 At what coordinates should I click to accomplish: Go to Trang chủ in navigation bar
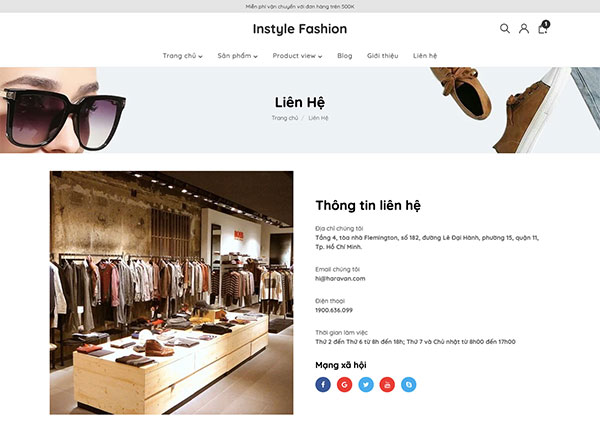pyautogui.click(x=179, y=55)
